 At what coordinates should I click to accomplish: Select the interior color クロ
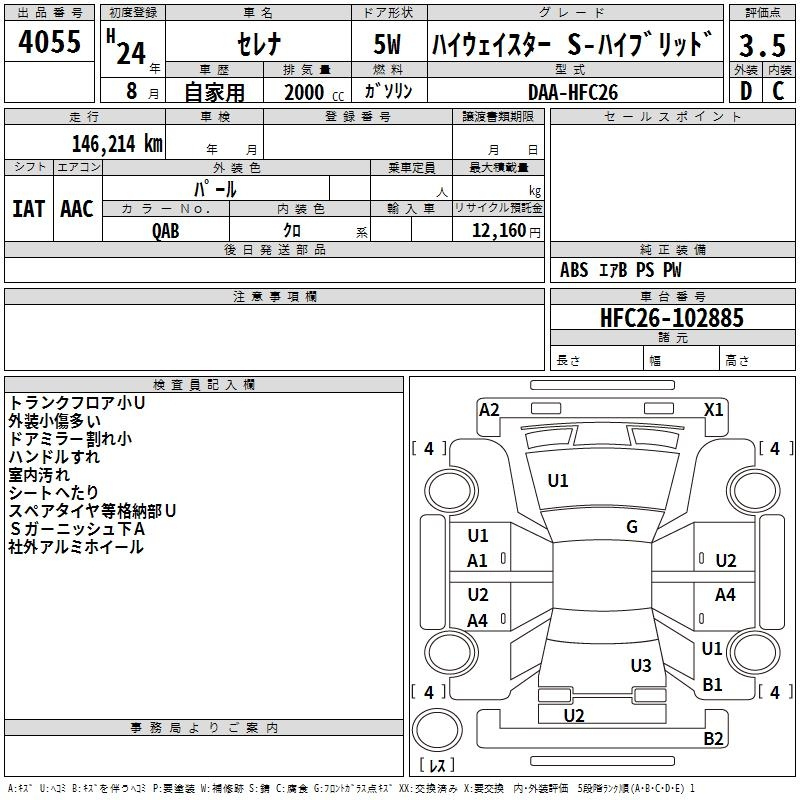292,231
